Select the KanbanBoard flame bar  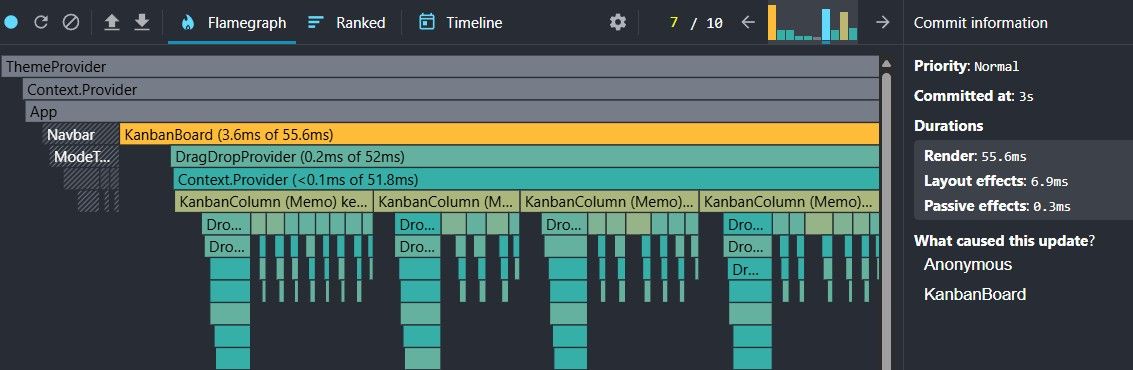(499, 134)
